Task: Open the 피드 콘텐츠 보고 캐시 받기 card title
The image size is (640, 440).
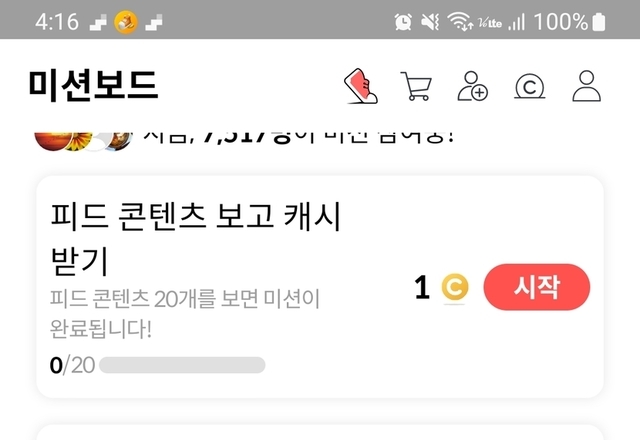Action: pyautogui.click(x=195, y=238)
